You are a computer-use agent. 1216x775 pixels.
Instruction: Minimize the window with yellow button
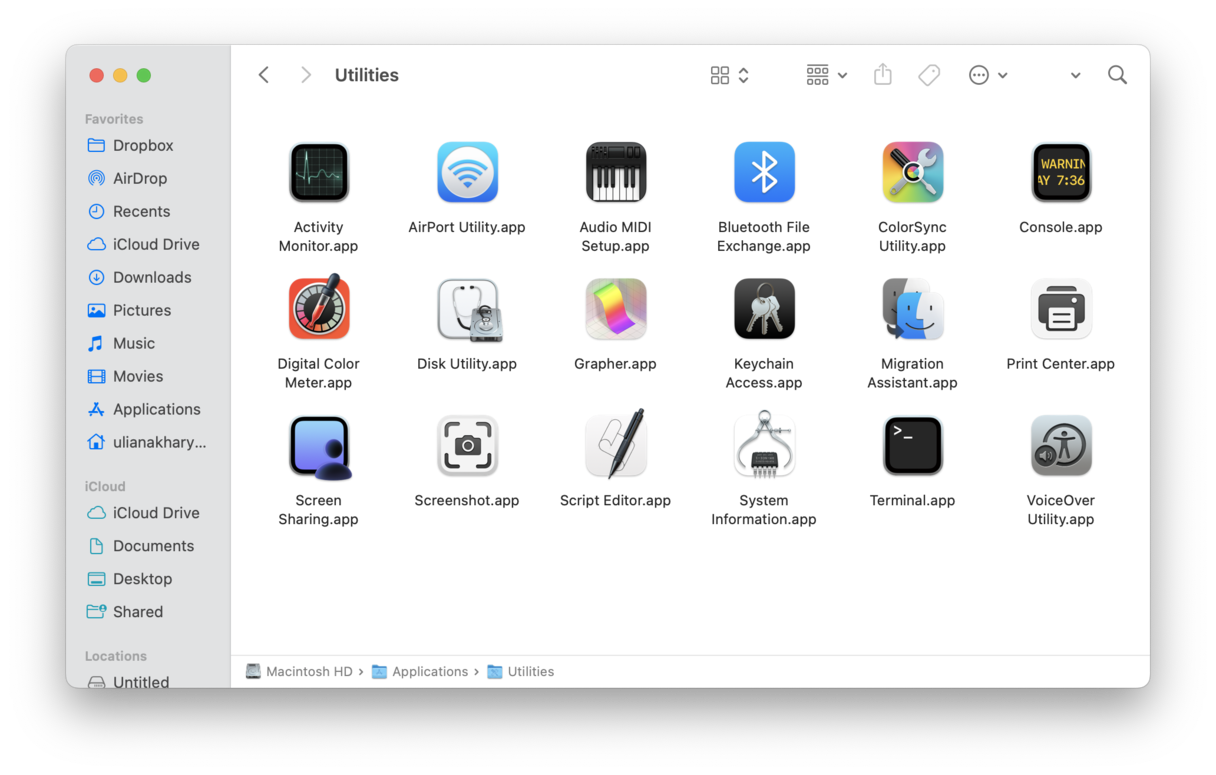(x=120, y=75)
